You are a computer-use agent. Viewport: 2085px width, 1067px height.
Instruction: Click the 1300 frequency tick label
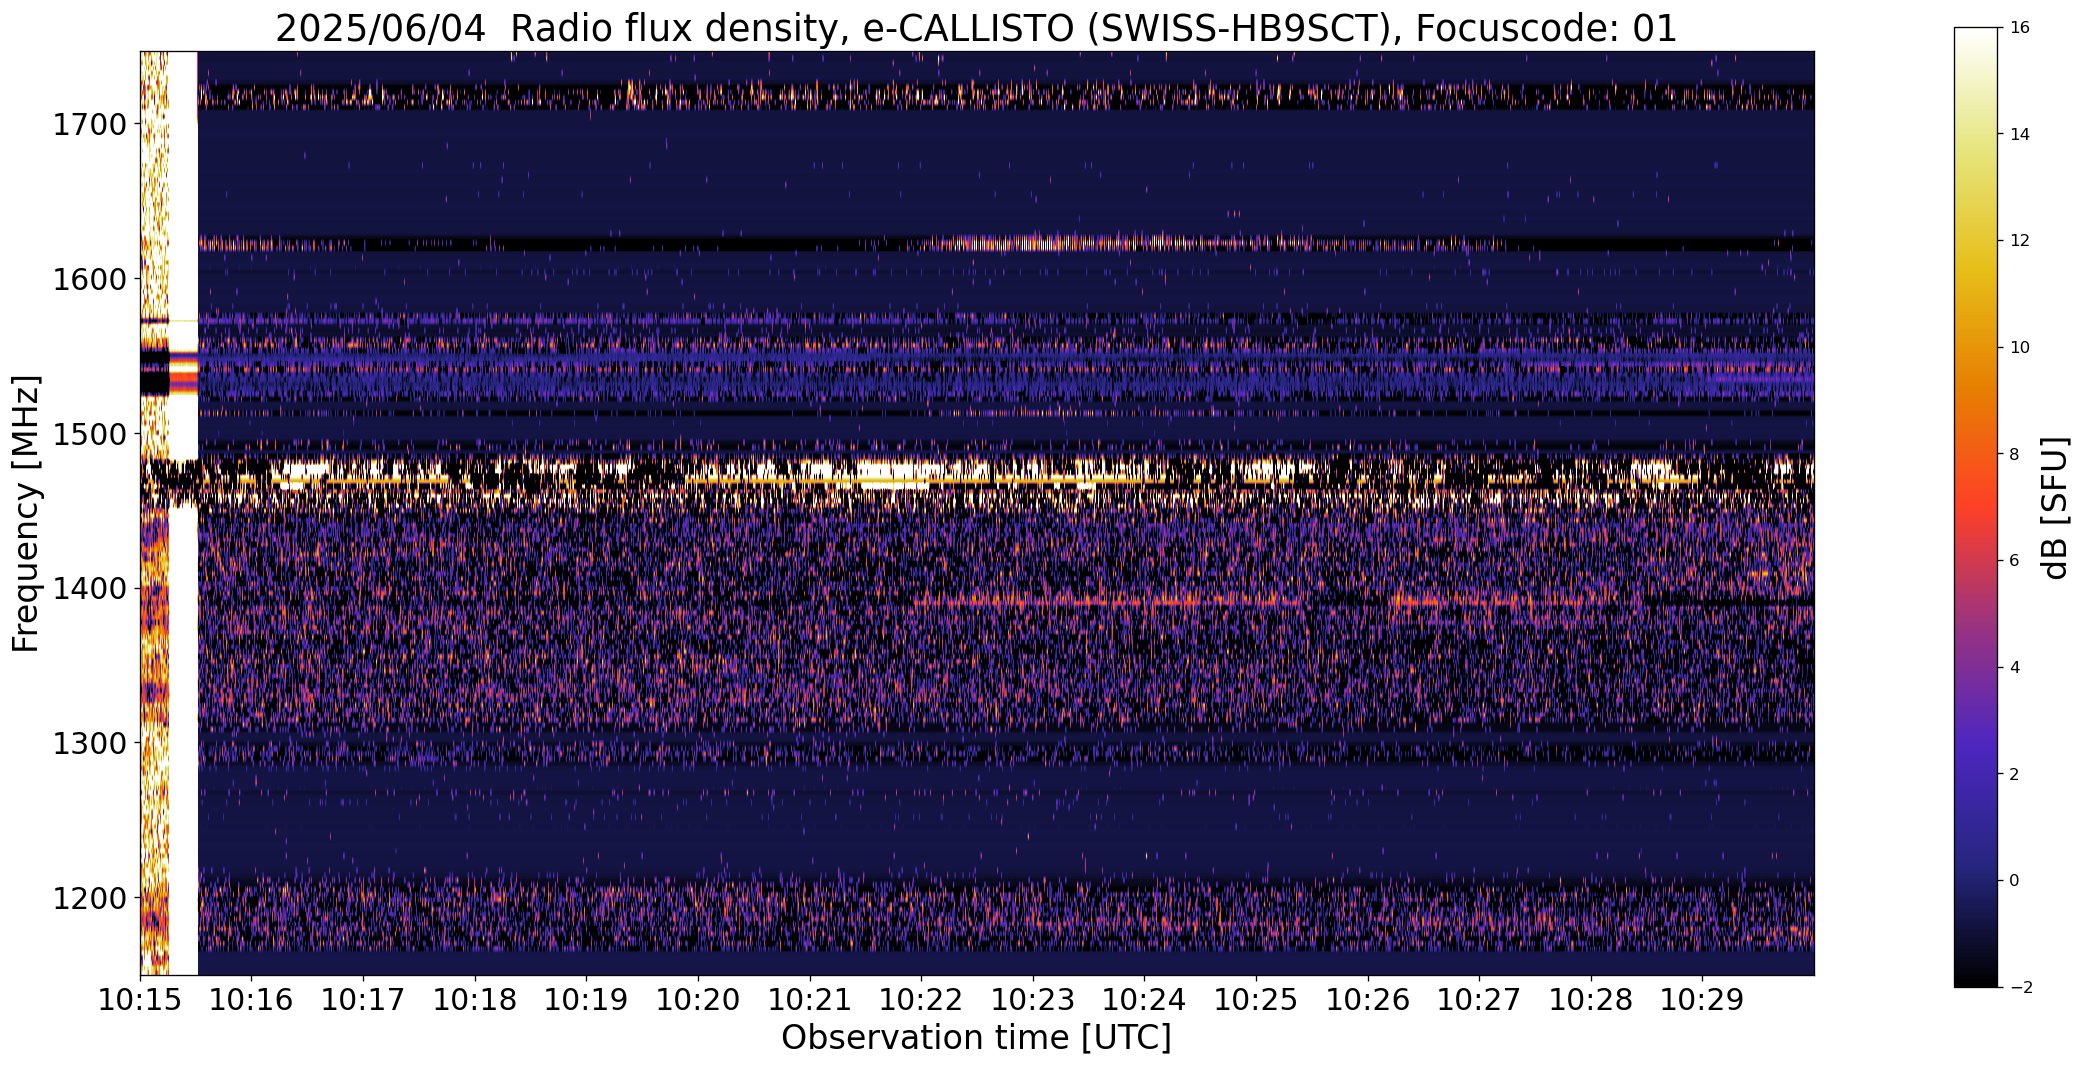click(89, 743)
